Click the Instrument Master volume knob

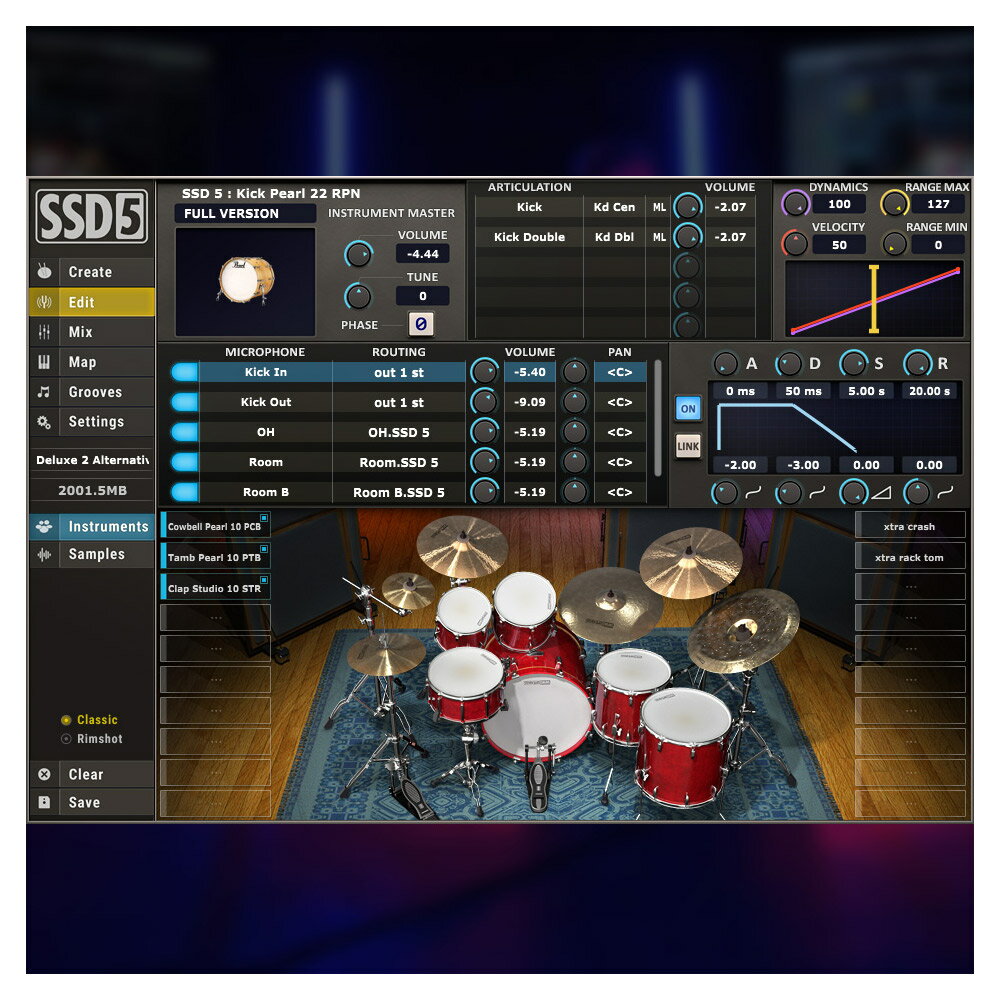pos(357,254)
